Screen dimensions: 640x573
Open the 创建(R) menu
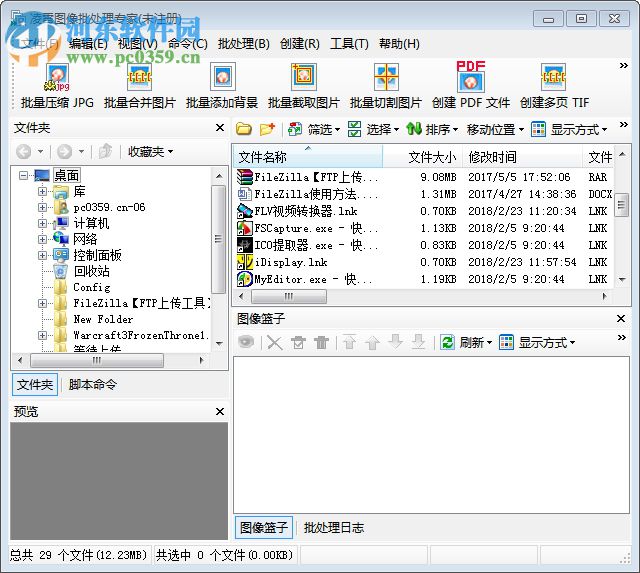(300, 43)
